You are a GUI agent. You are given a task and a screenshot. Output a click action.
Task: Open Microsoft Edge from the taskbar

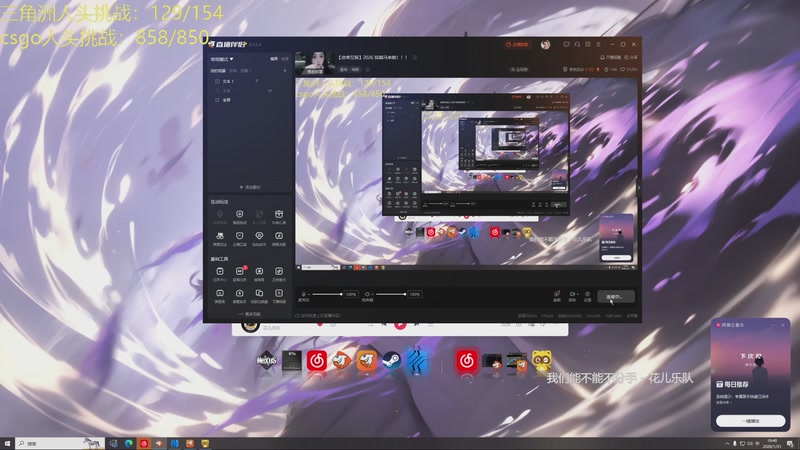pyautogui.click(x=129, y=443)
